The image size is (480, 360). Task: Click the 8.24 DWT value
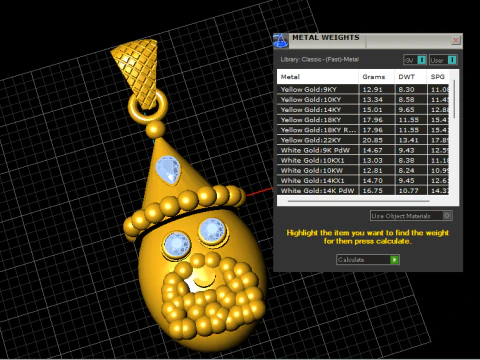[x=406, y=170]
